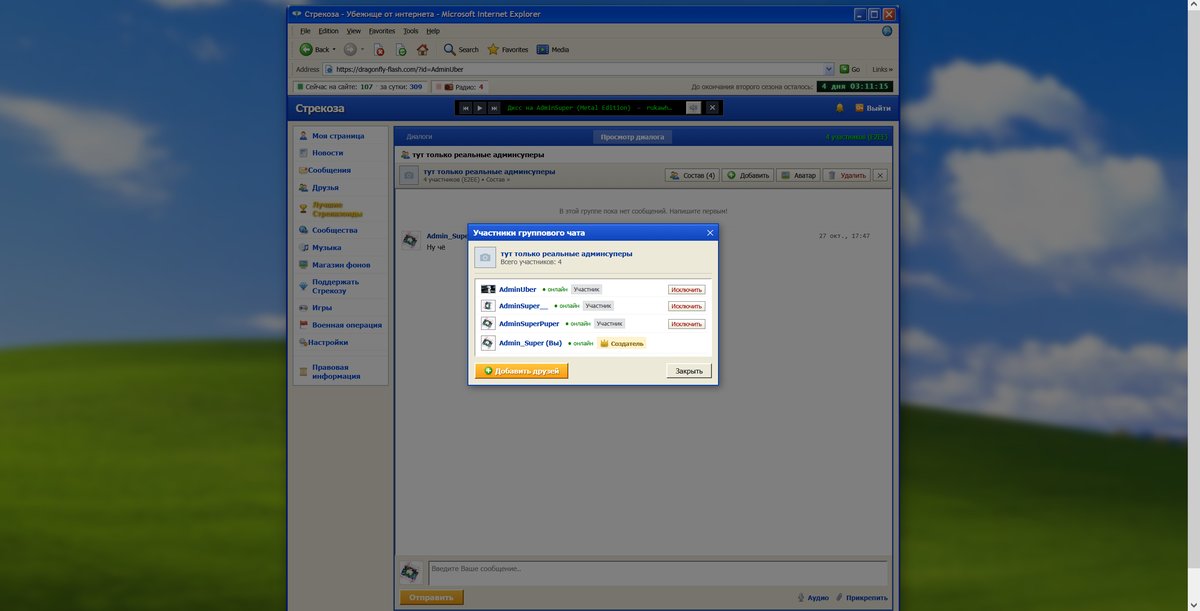Open the browser Search tool
The image size is (1200, 611).
coord(461,49)
